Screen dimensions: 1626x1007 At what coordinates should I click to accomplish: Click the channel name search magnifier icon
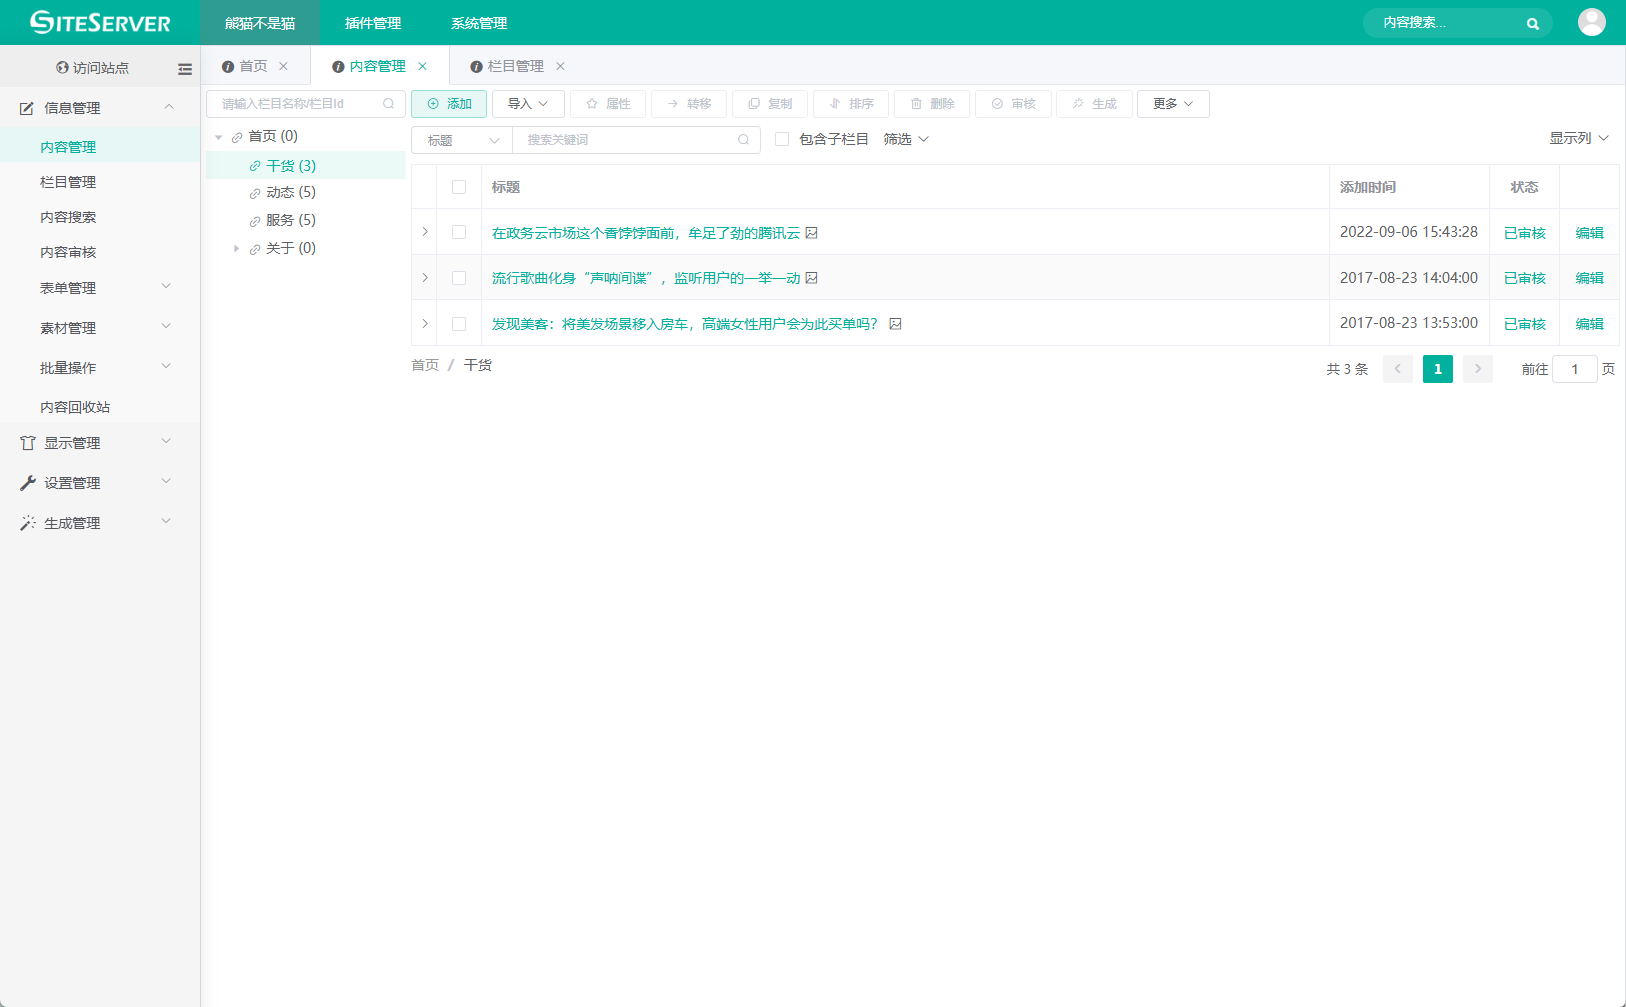(389, 103)
